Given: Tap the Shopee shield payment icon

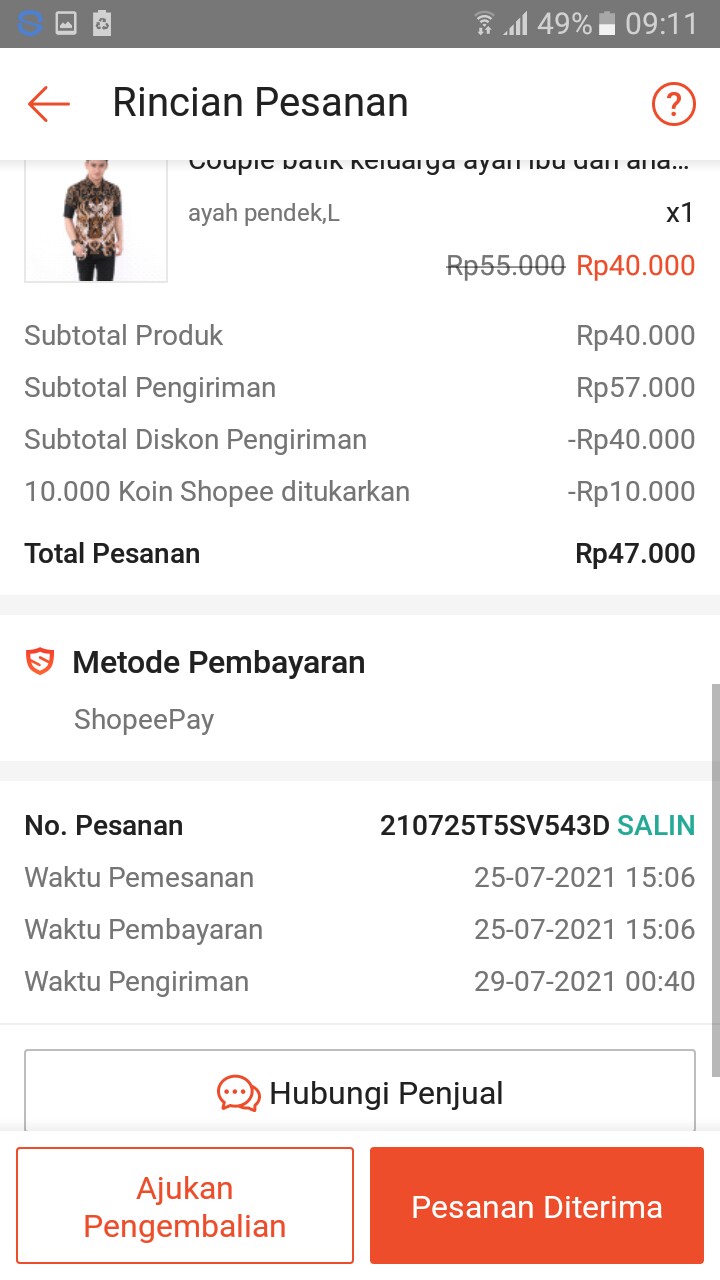Looking at the screenshot, I should [x=40, y=662].
